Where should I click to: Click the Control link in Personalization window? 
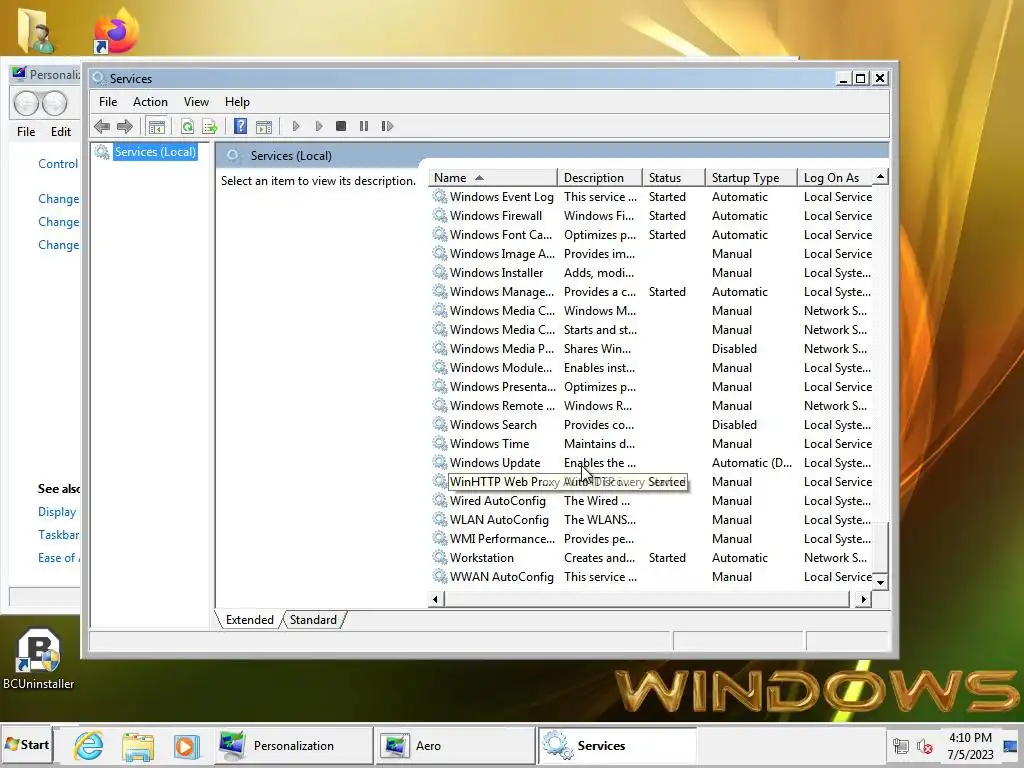point(58,164)
